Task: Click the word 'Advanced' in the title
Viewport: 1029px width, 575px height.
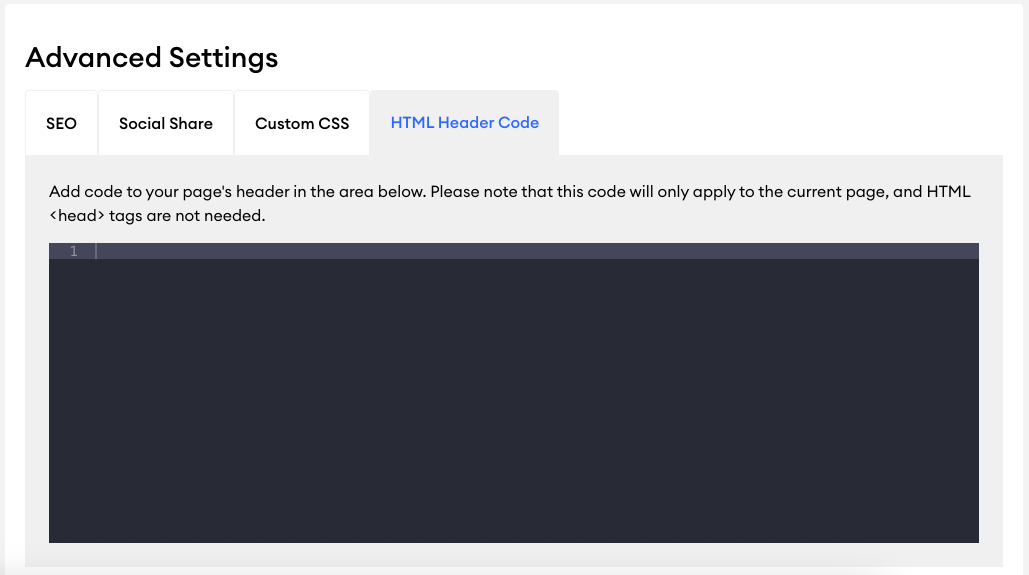Action: [93, 57]
